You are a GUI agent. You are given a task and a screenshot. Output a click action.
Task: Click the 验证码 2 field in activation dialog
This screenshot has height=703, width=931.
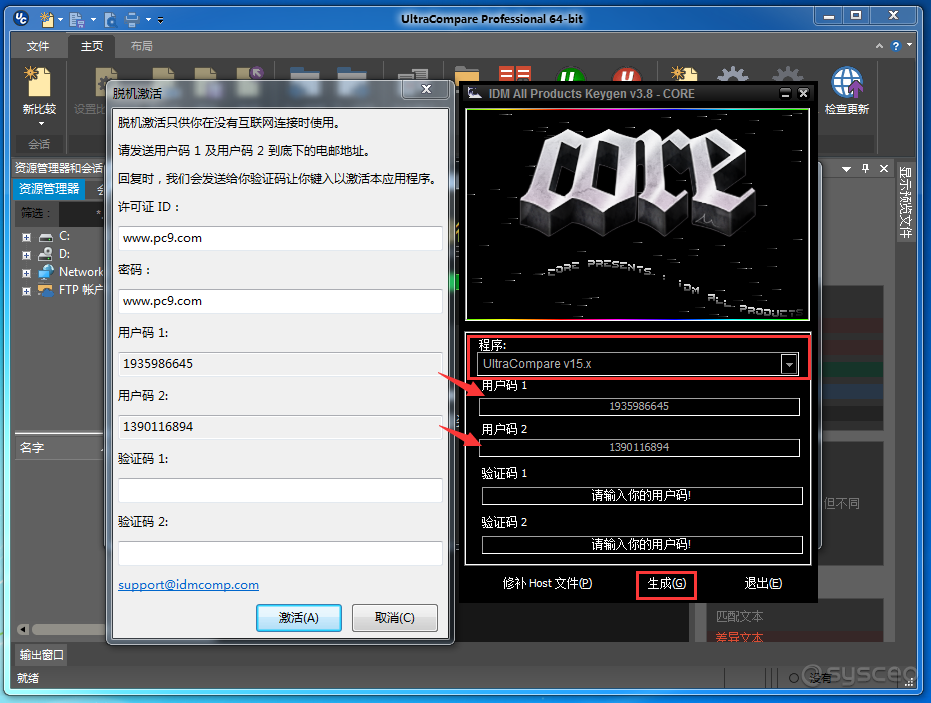click(x=280, y=553)
